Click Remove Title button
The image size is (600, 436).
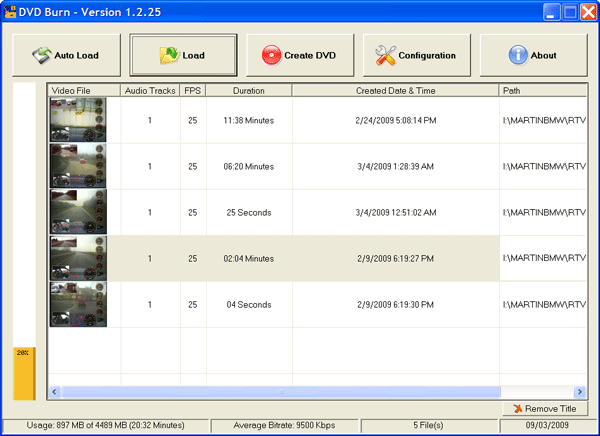point(543,409)
